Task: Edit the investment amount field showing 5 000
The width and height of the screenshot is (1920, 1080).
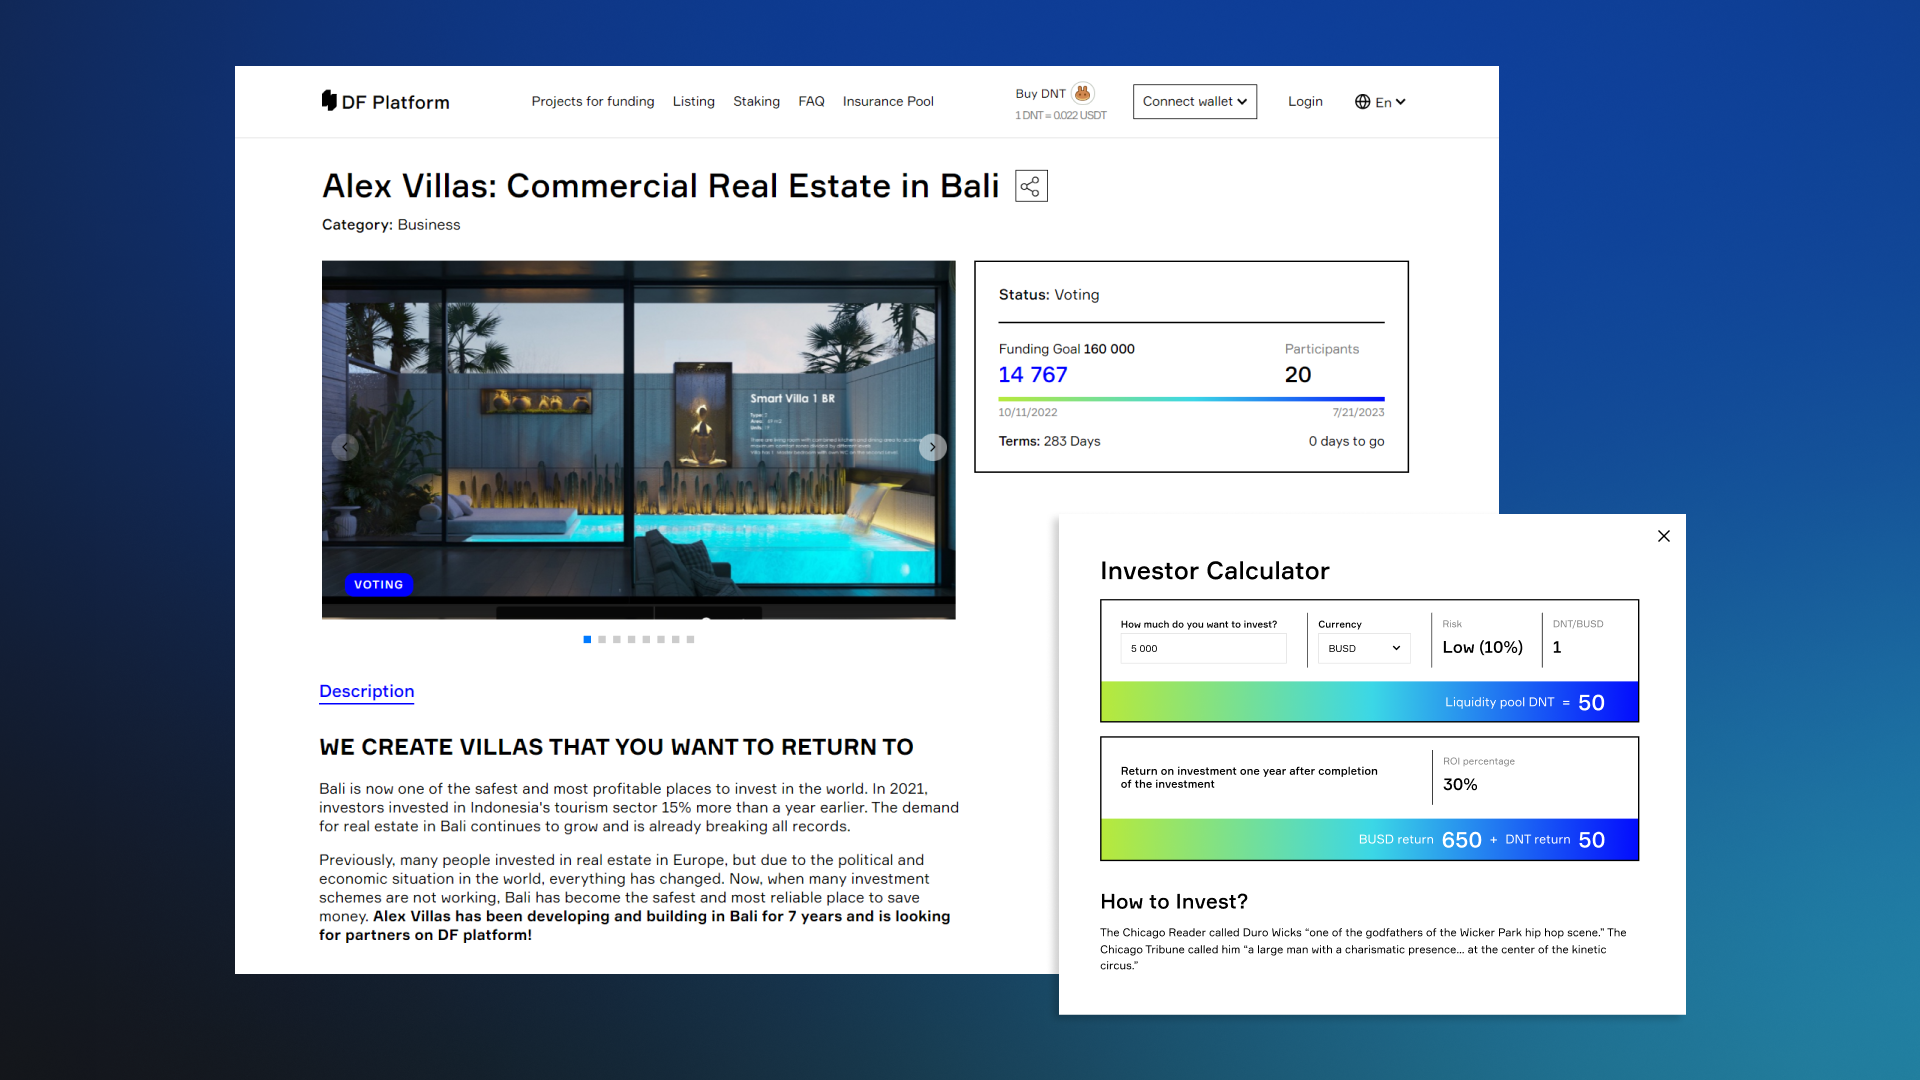Action: (1203, 648)
